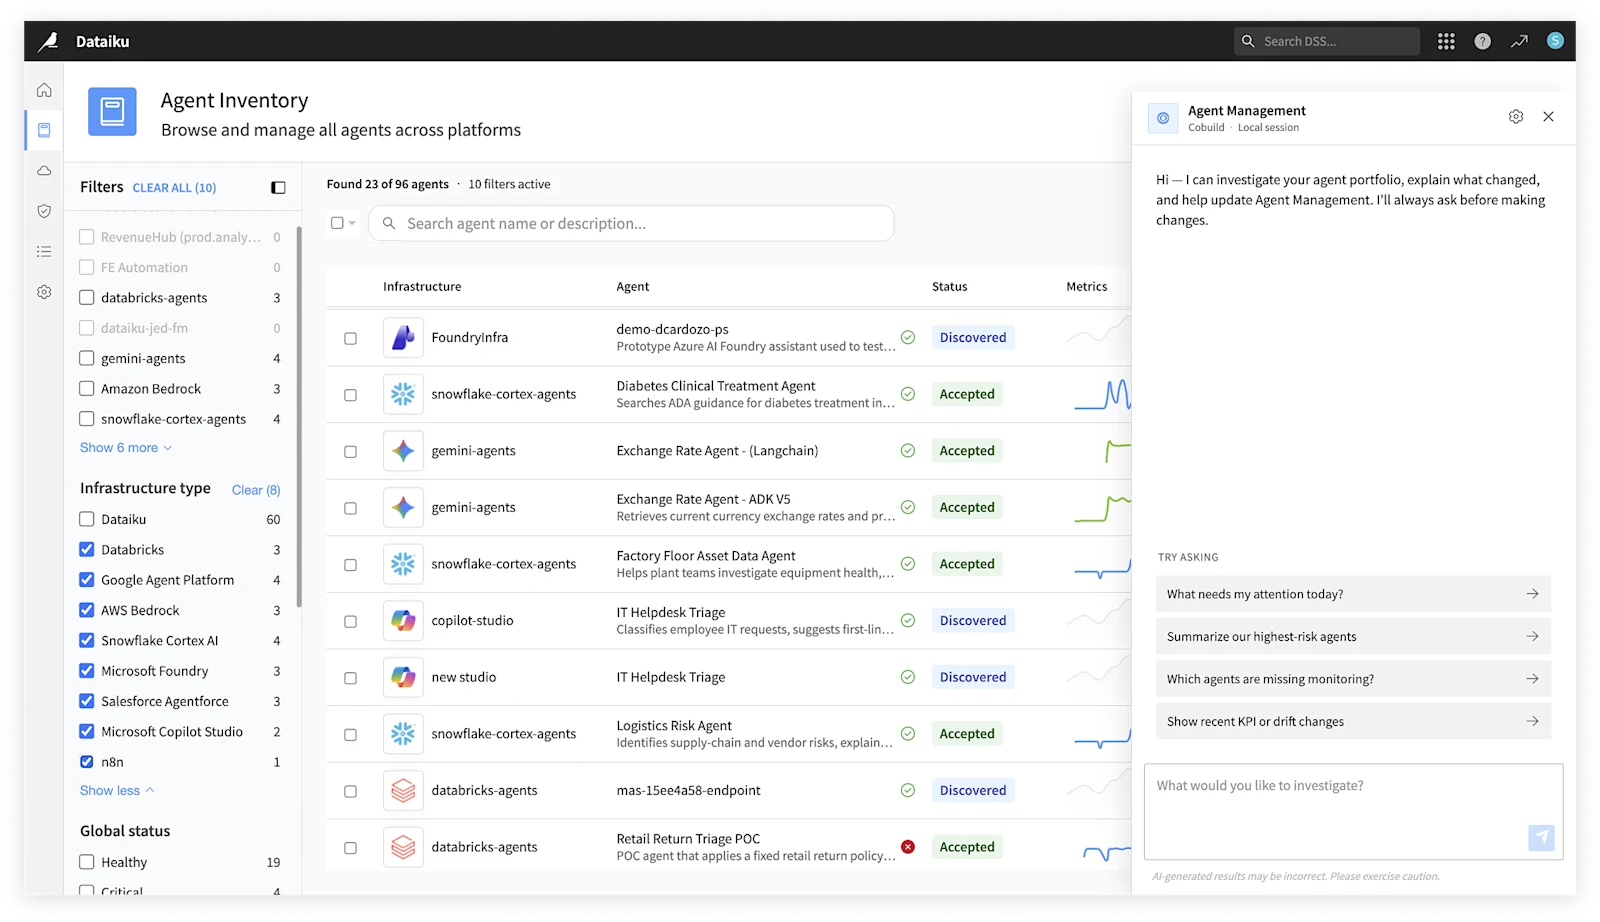Click the activity trend arrow icon
Screen dimensions: 1600x922
1519,41
